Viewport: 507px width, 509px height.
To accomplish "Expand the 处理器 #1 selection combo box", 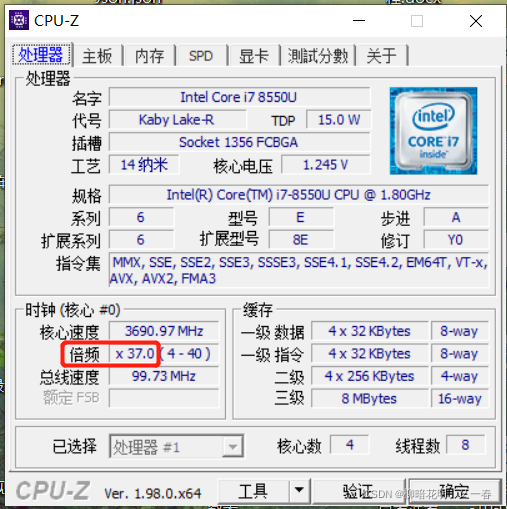I will coord(176,446).
